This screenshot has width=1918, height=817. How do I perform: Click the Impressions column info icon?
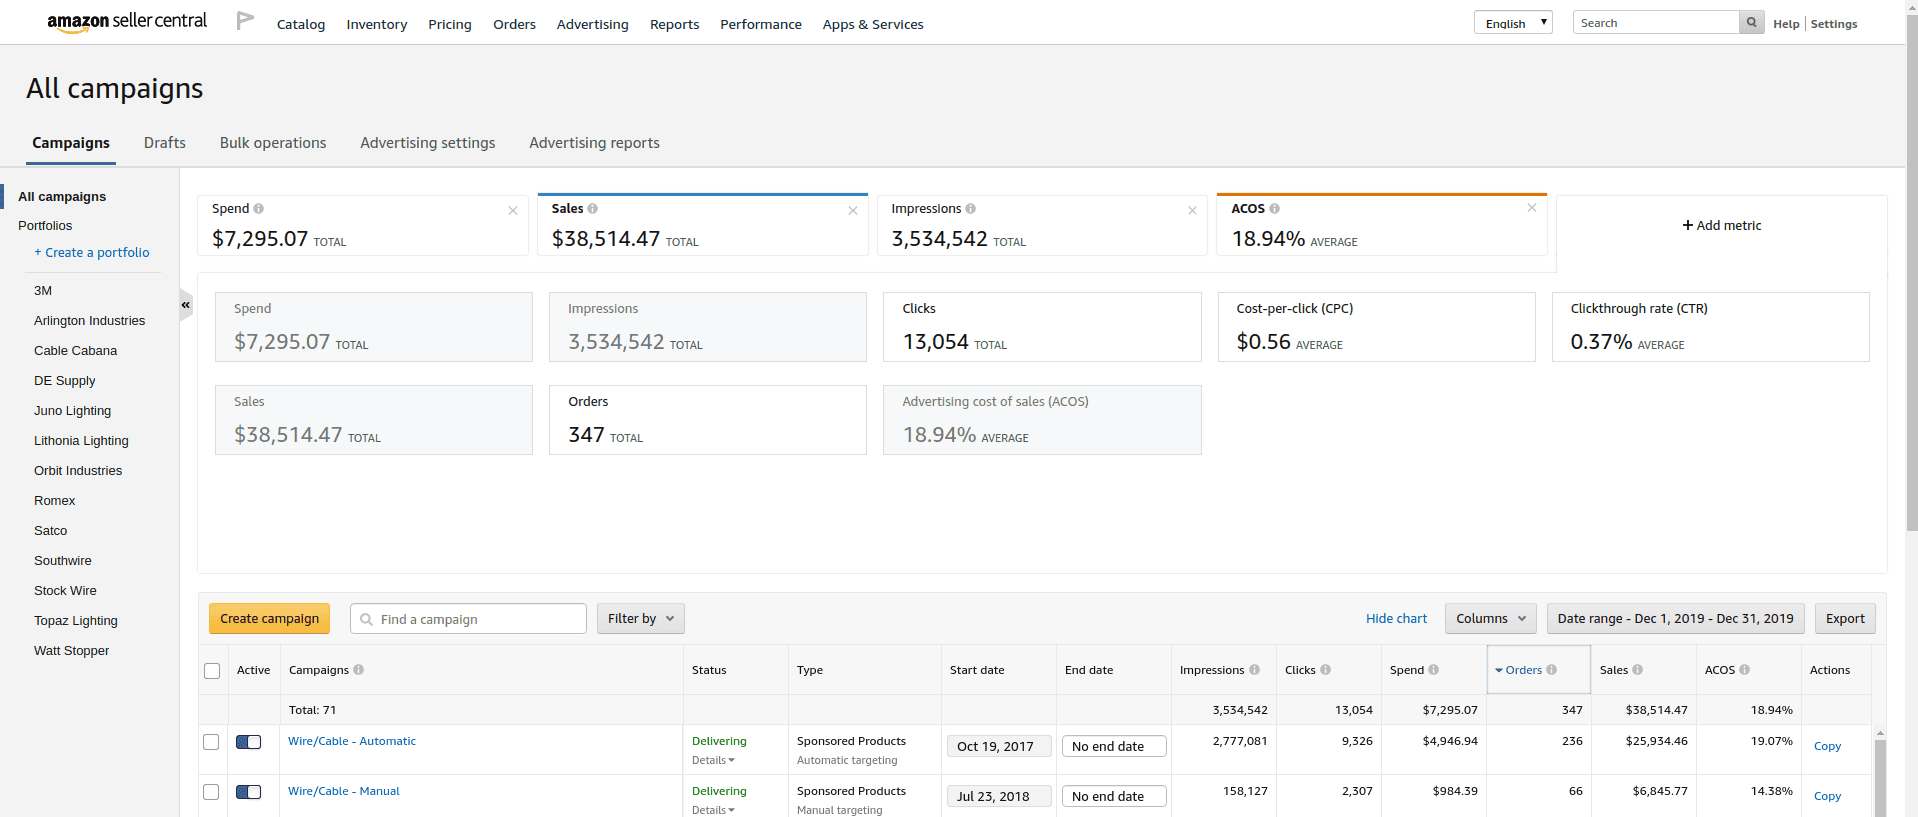(x=1255, y=670)
